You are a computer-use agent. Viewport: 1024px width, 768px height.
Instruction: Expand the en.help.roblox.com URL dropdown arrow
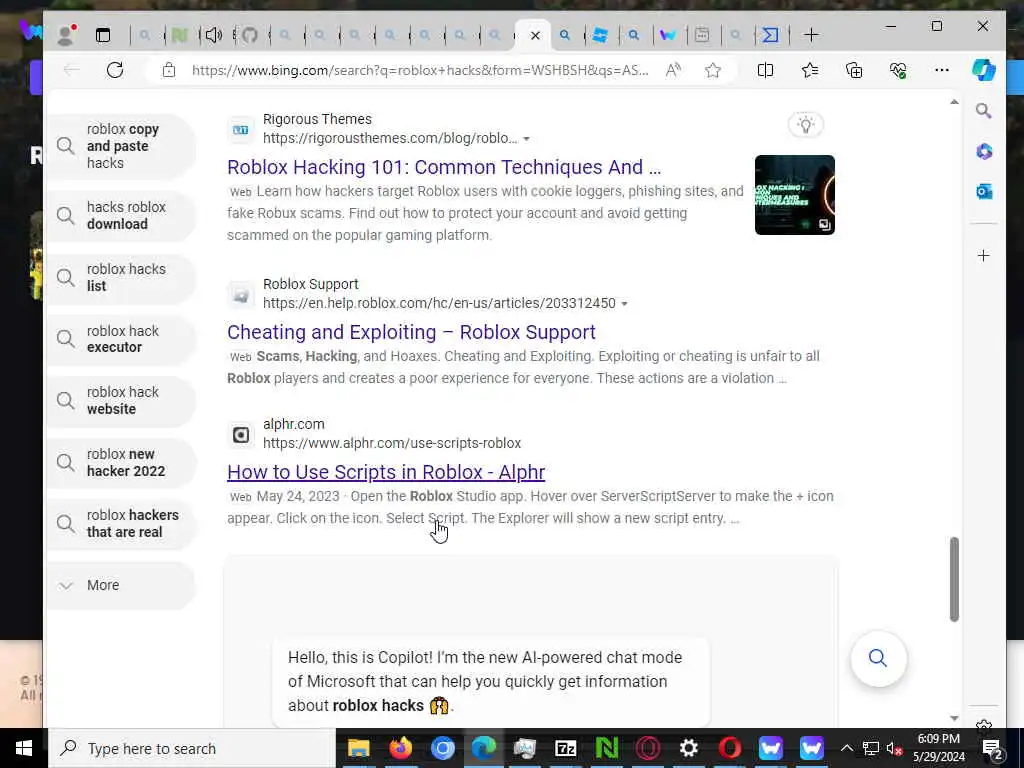[x=624, y=304]
